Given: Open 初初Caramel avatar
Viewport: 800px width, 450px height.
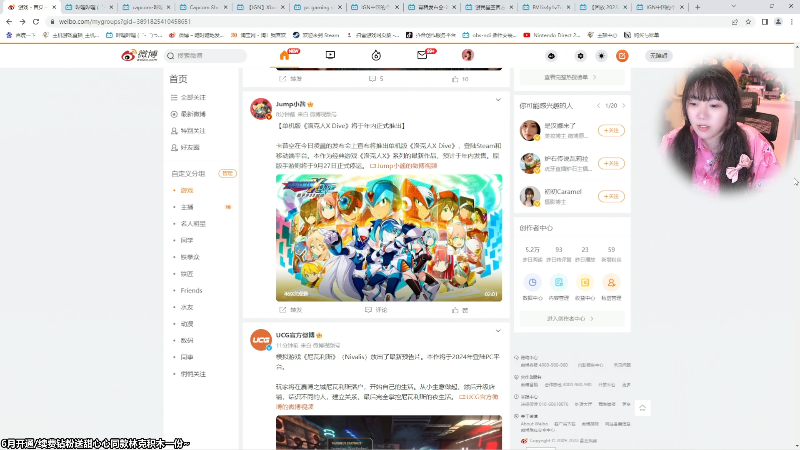Looking at the screenshot, I should [530, 196].
